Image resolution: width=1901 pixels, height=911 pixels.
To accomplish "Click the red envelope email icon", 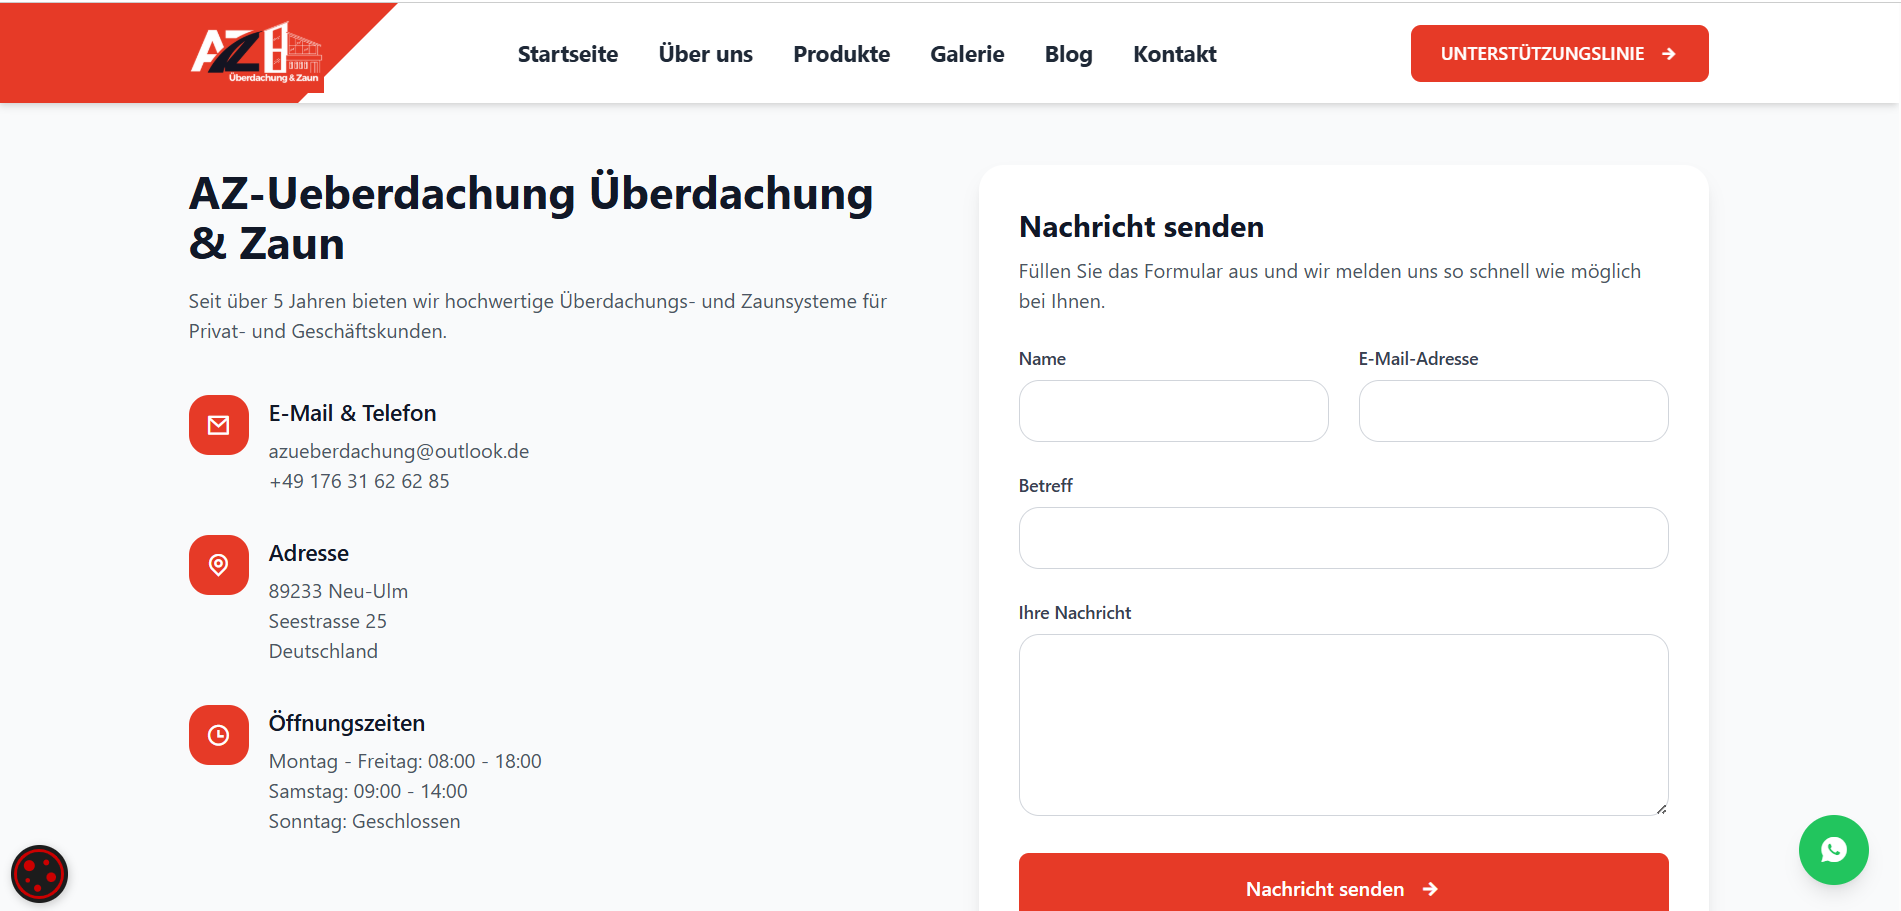I will click(x=219, y=425).
